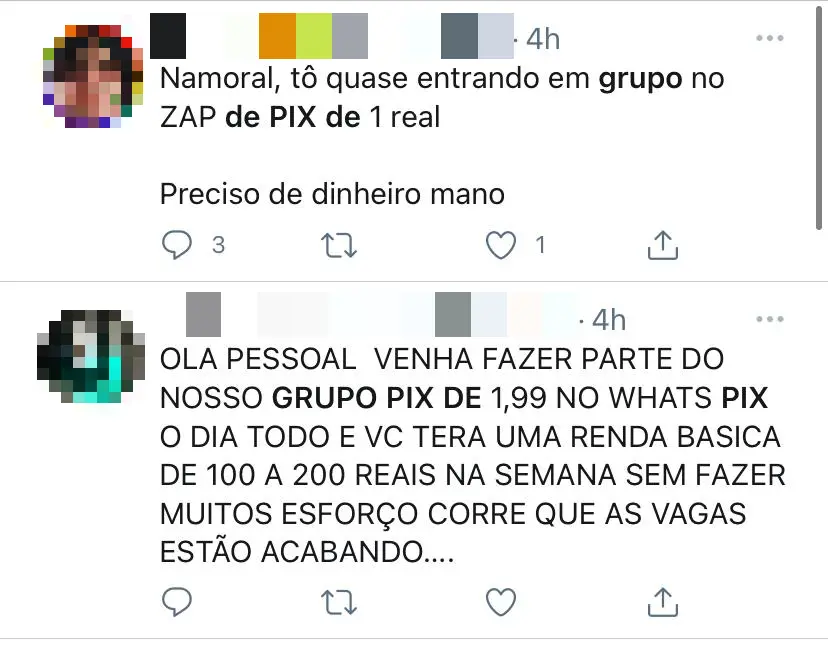
Task: Open the first tweet author's pixelated avatar
Action: click(x=93, y=76)
